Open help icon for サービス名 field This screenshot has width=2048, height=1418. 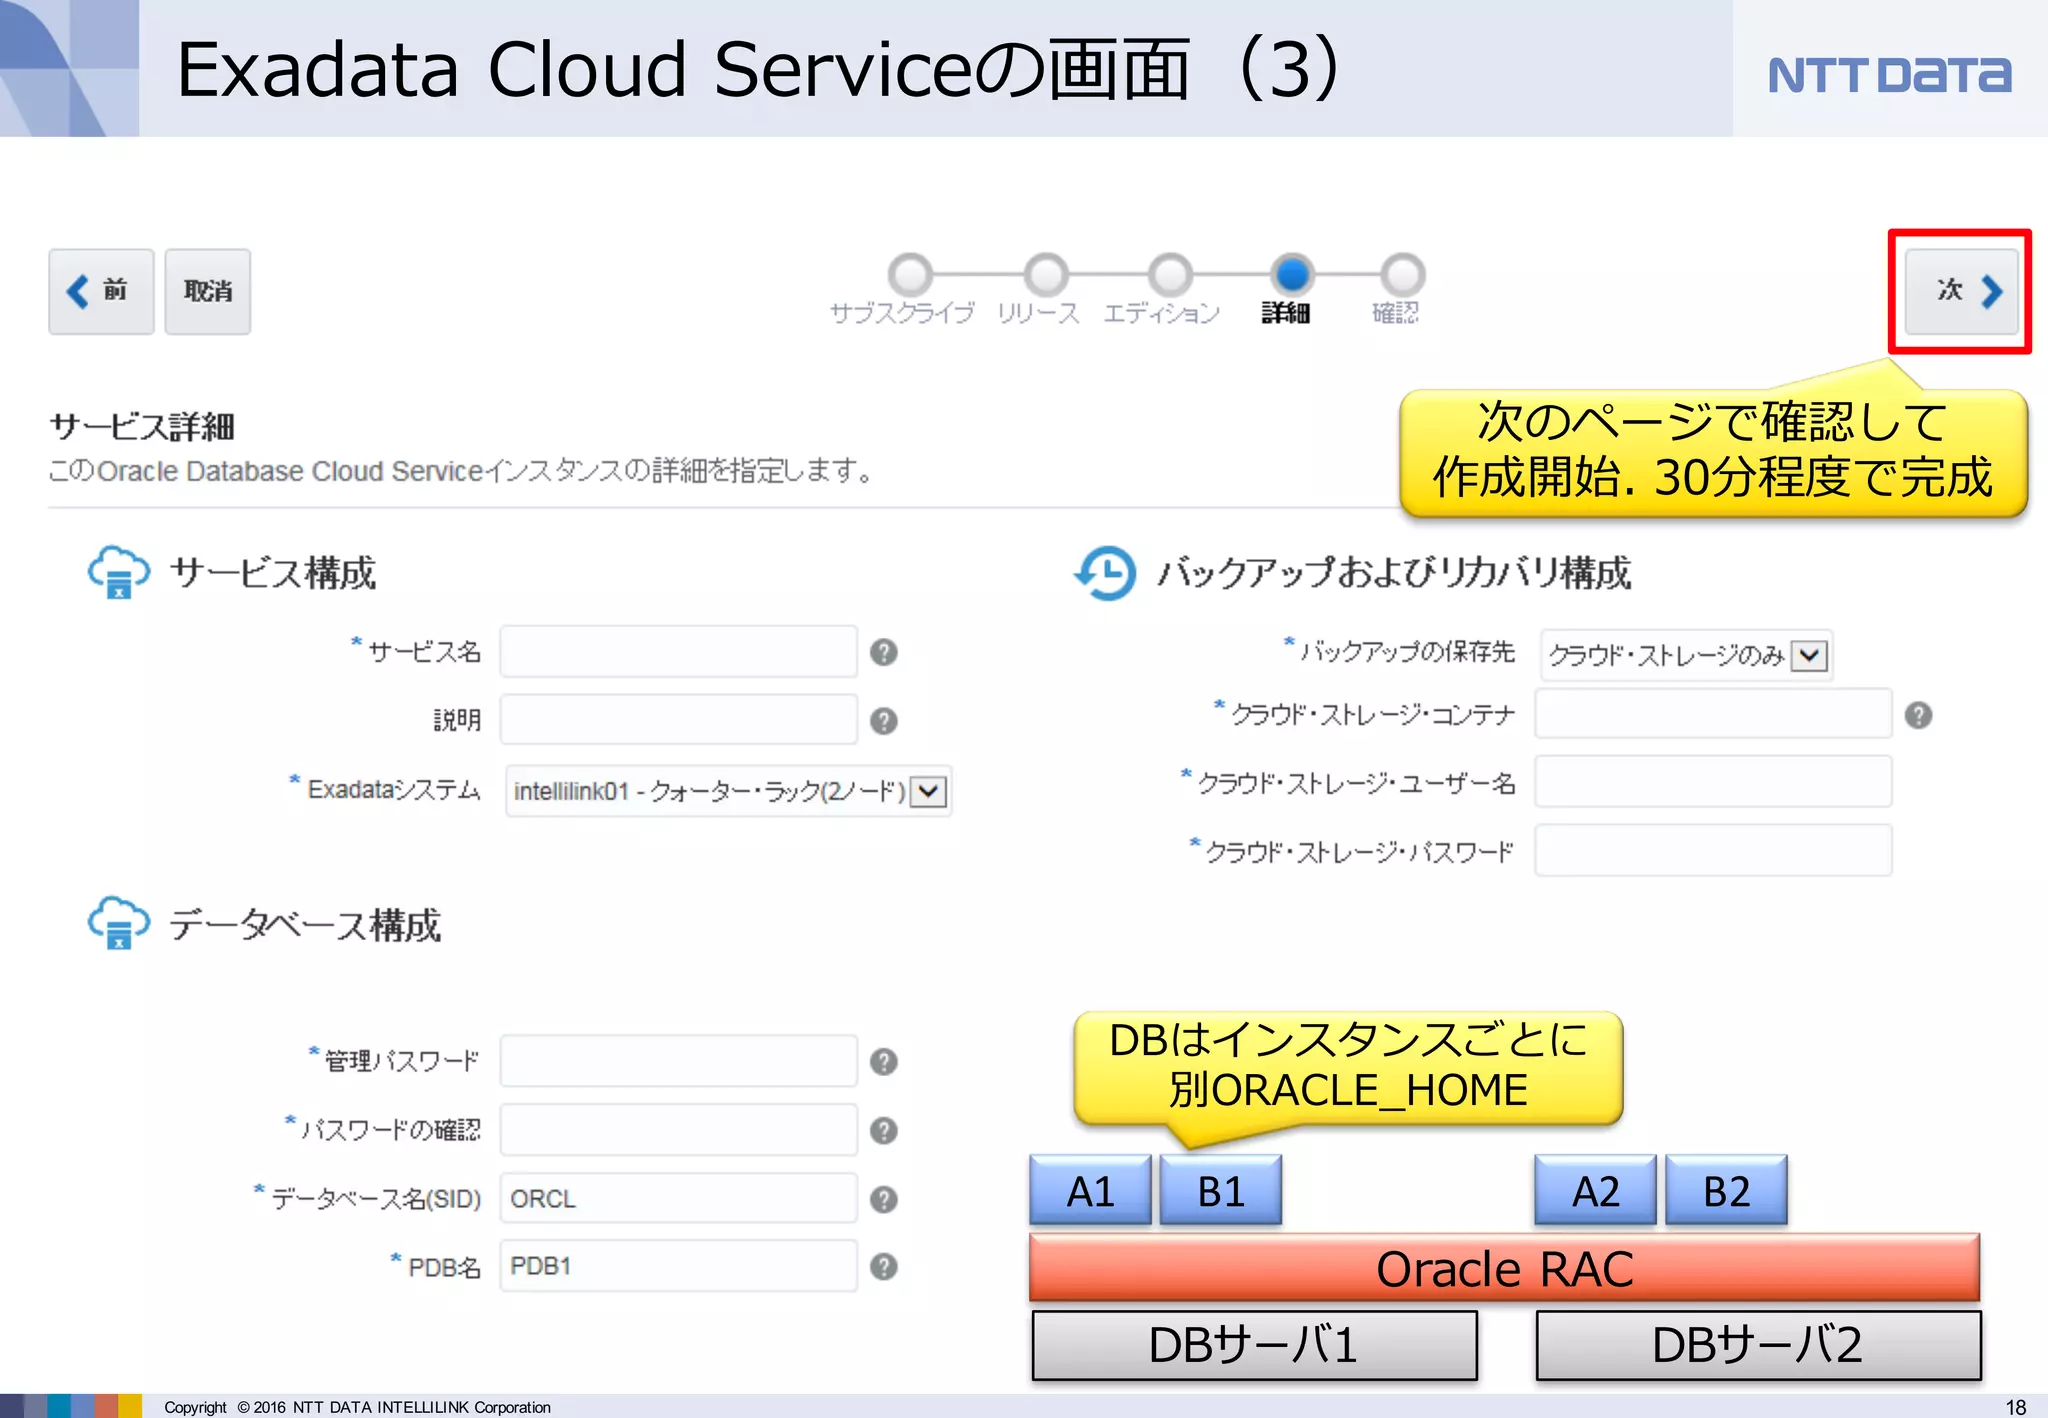pyautogui.click(x=884, y=652)
